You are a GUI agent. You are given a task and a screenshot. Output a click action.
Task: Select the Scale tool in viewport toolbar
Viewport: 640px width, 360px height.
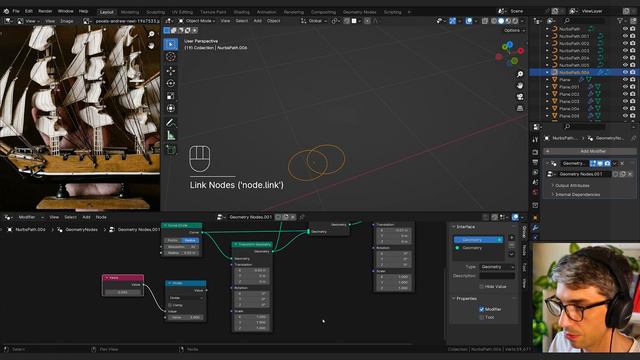click(171, 96)
